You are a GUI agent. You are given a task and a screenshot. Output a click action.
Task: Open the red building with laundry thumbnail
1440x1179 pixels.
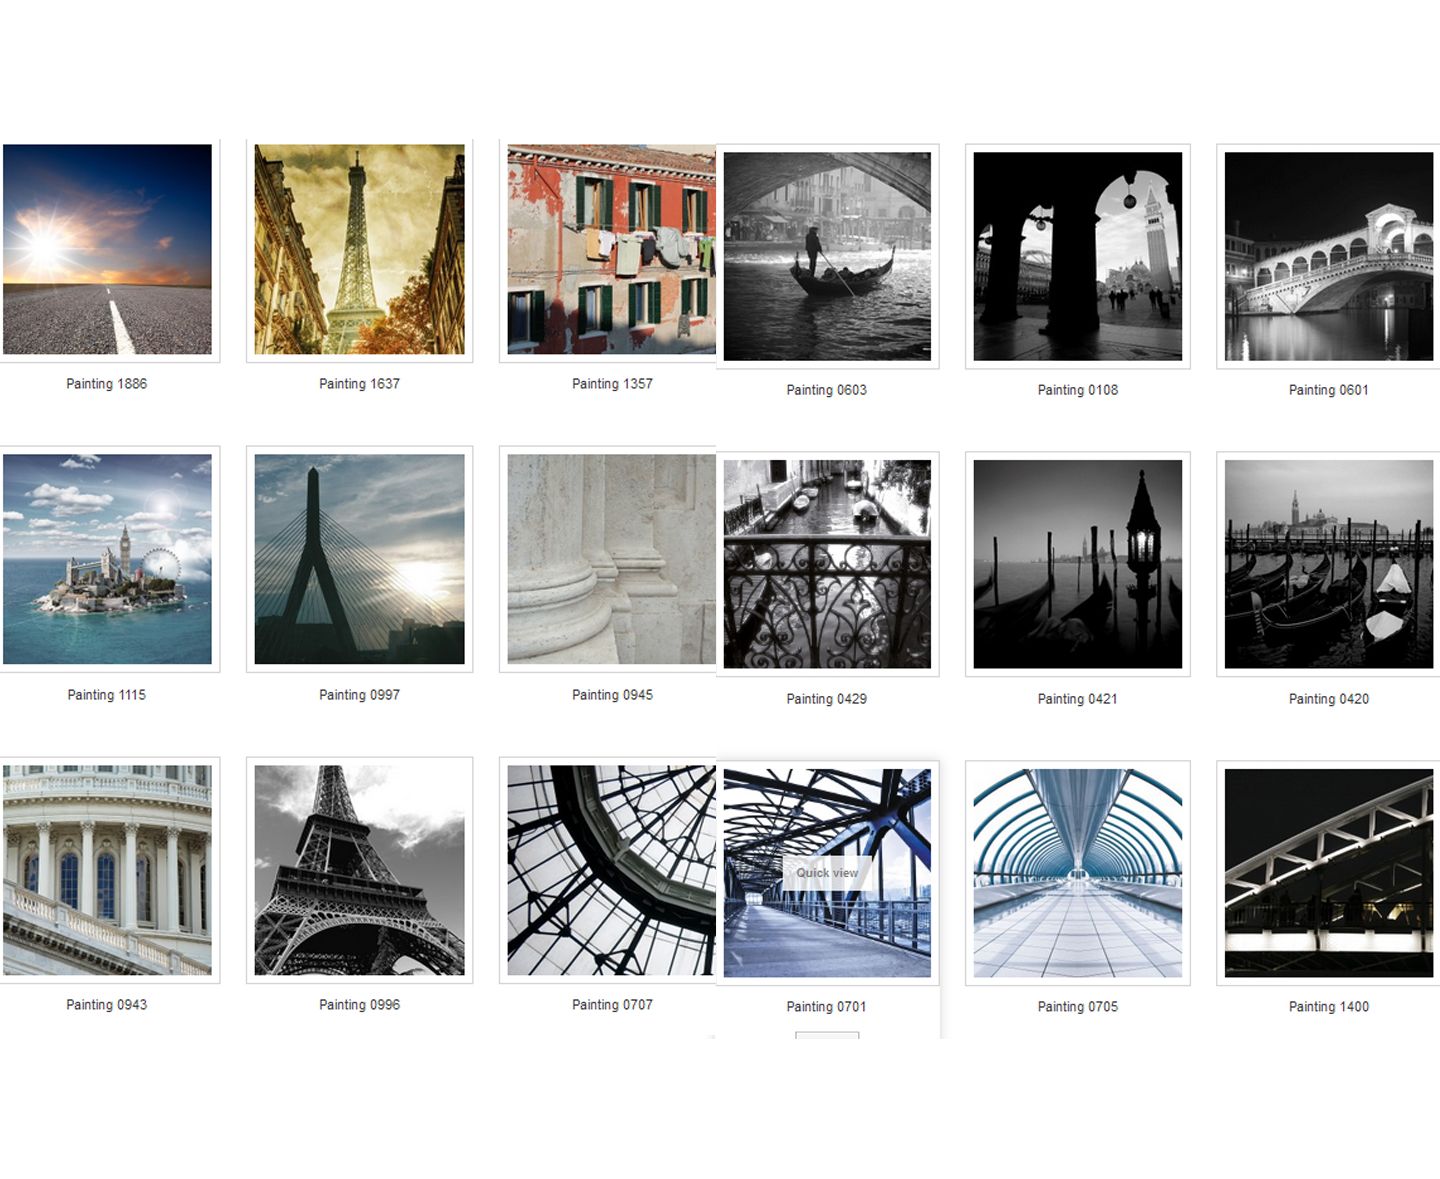[x=611, y=249]
